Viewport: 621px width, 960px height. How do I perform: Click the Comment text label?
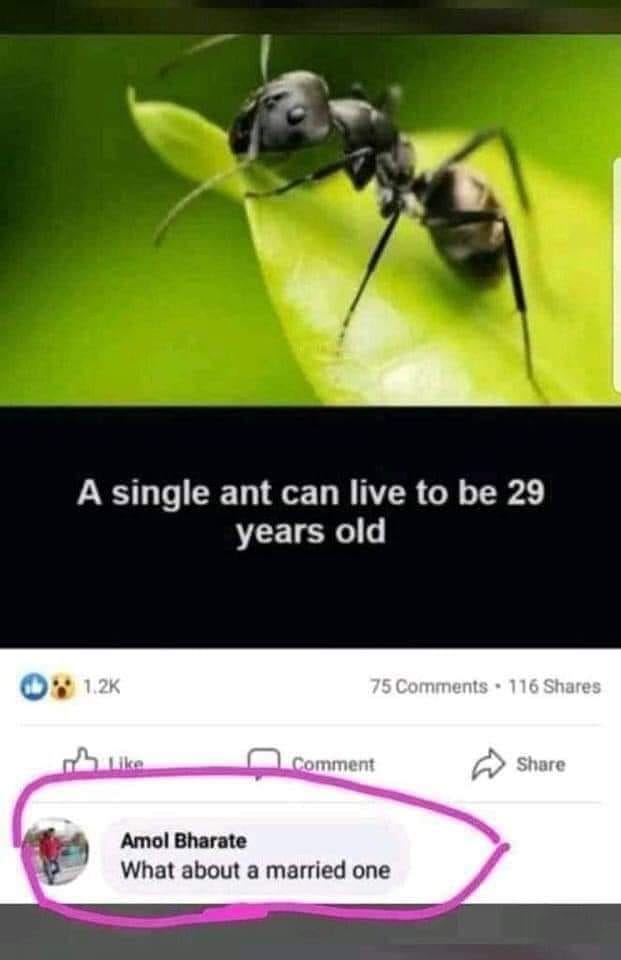point(333,764)
